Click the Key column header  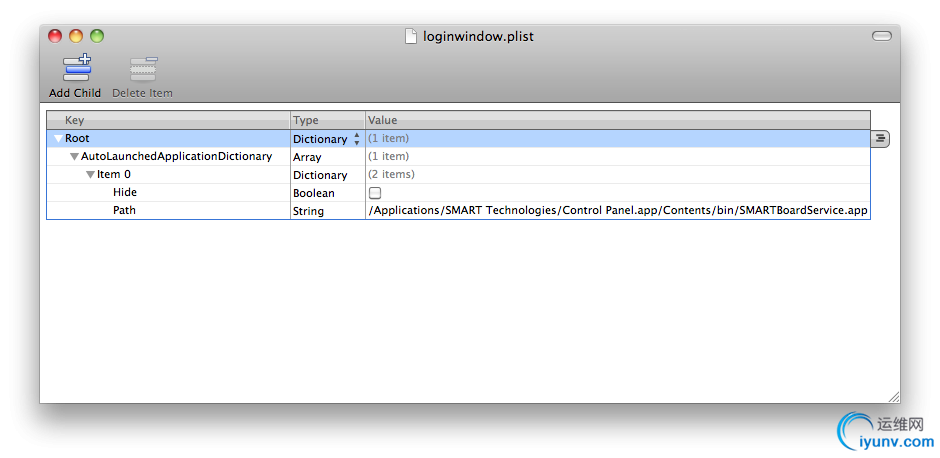[x=168, y=120]
